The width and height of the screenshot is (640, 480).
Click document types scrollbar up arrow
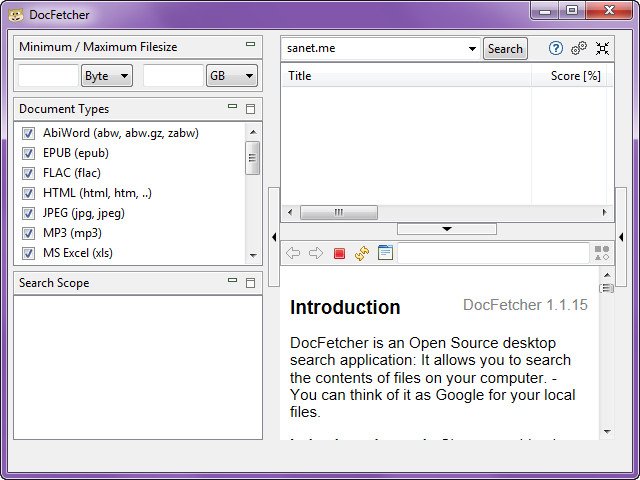click(253, 132)
